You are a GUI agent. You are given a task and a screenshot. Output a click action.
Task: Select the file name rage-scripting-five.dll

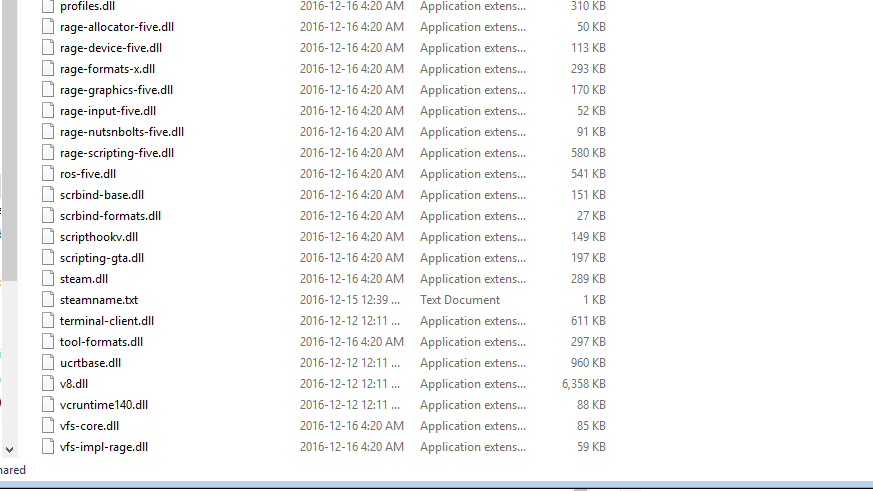pos(117,153)
